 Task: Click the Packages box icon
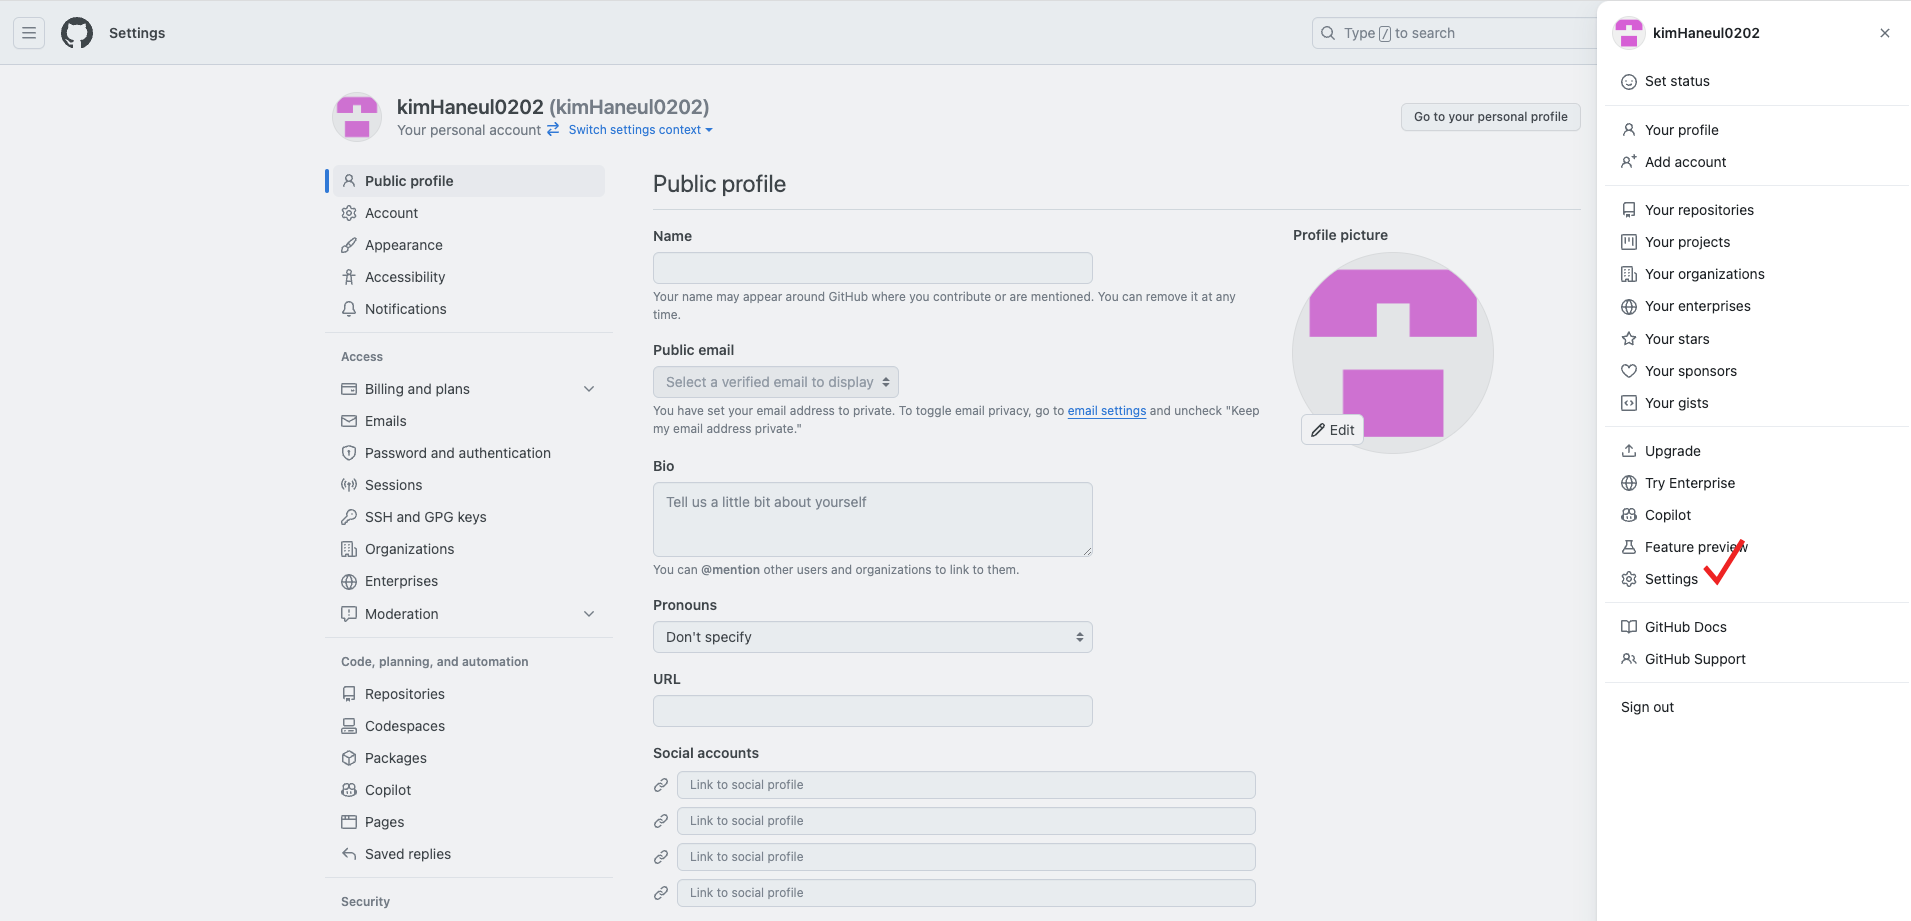[349, 758]
